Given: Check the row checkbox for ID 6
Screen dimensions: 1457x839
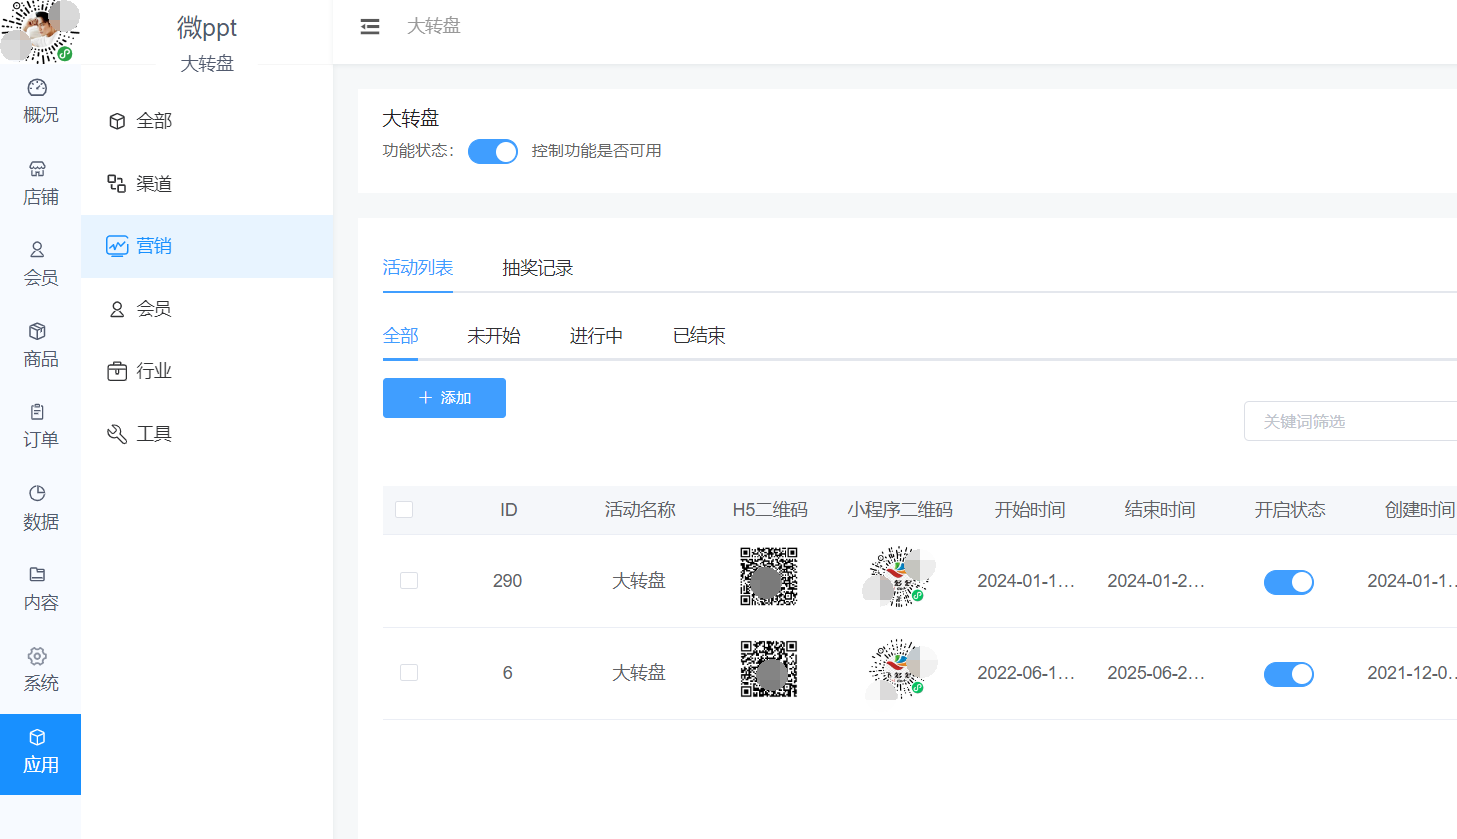Looking at the screenshot, I should click(x=409, y=673).
